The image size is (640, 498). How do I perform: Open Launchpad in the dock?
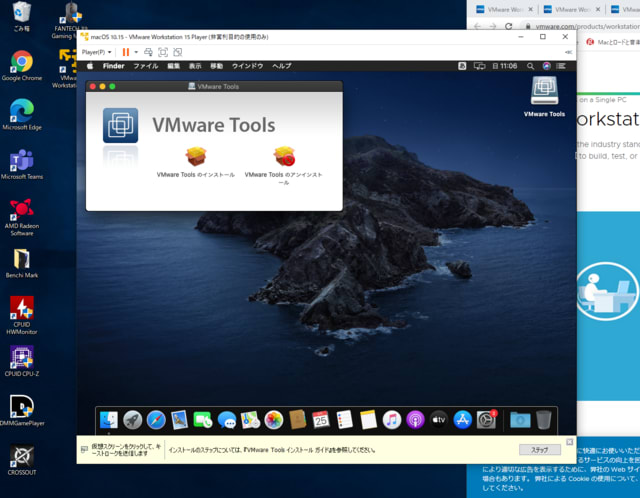[133, 420]
